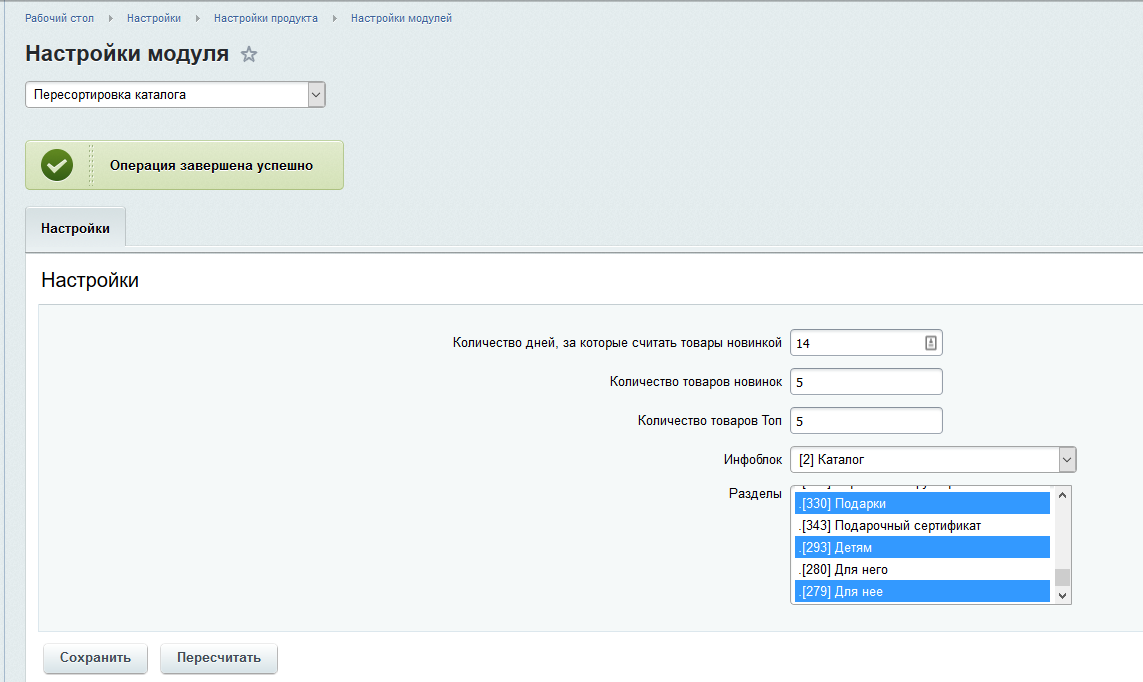
Task: Select the [279] Для нее section
Action: (920, 591)
